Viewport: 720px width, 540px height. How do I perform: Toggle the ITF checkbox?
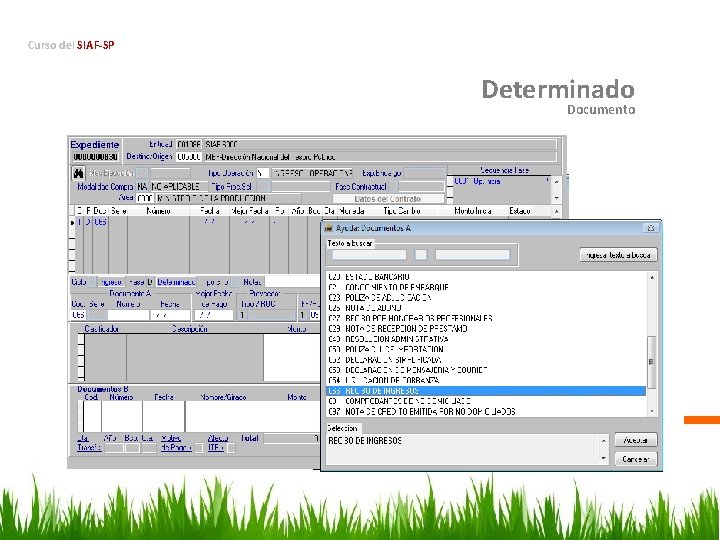coord(231,448)
